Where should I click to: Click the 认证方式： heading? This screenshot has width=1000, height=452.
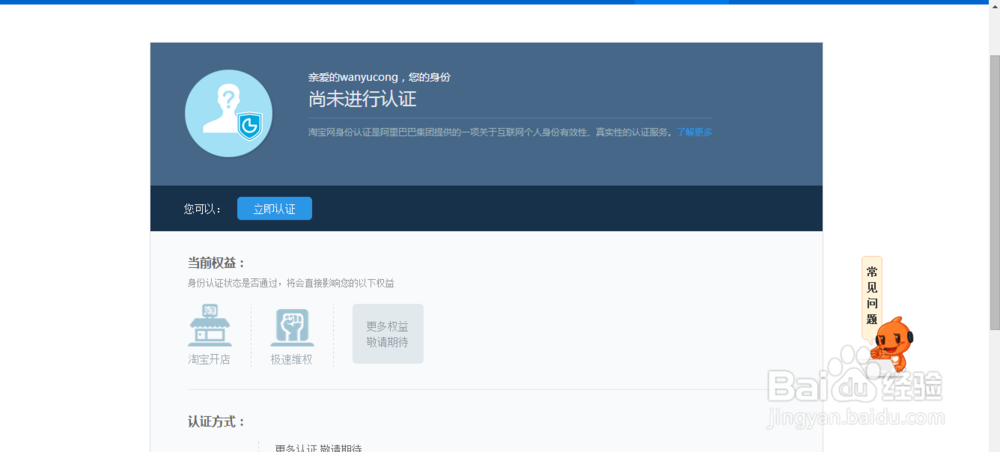tap(216, 422)
